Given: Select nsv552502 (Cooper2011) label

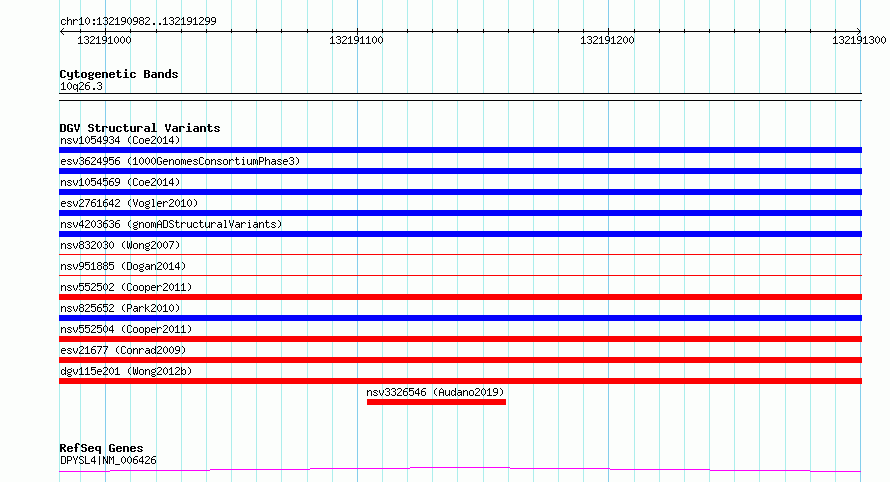Looking at the screenshot, I should tap(126, 287).
